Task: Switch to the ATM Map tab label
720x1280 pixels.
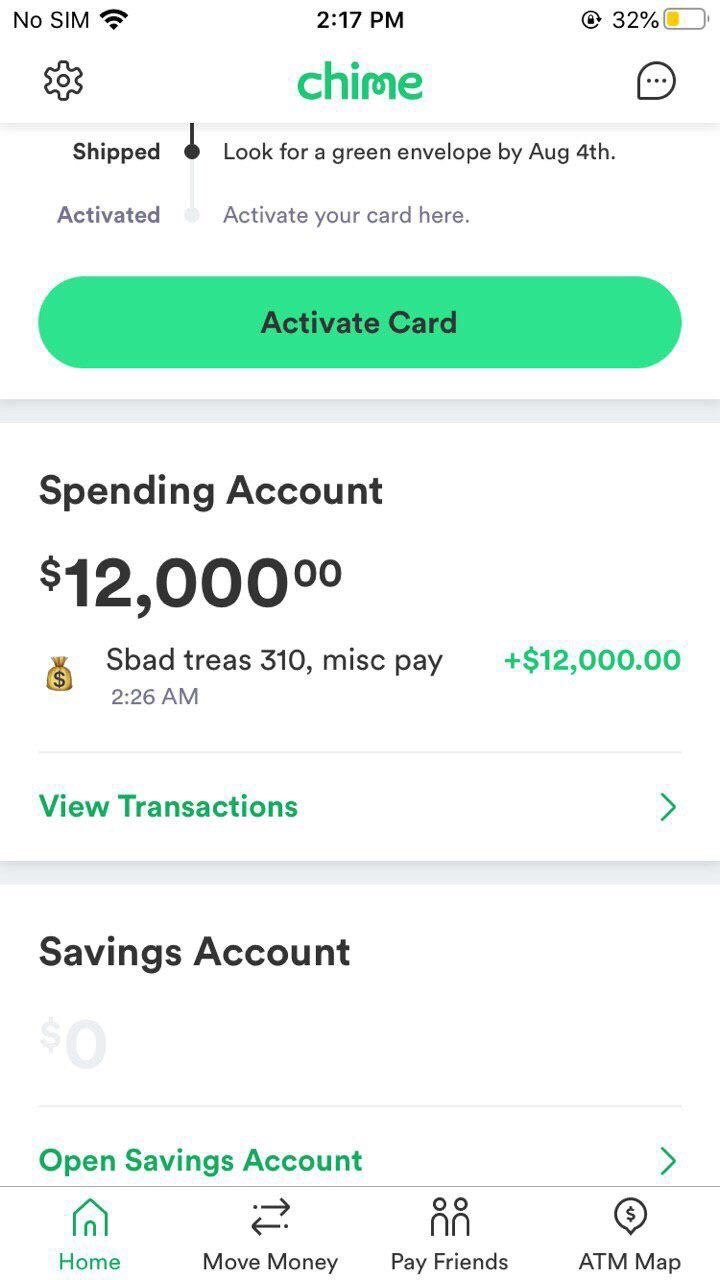Action: click(x=629, y=1262)
